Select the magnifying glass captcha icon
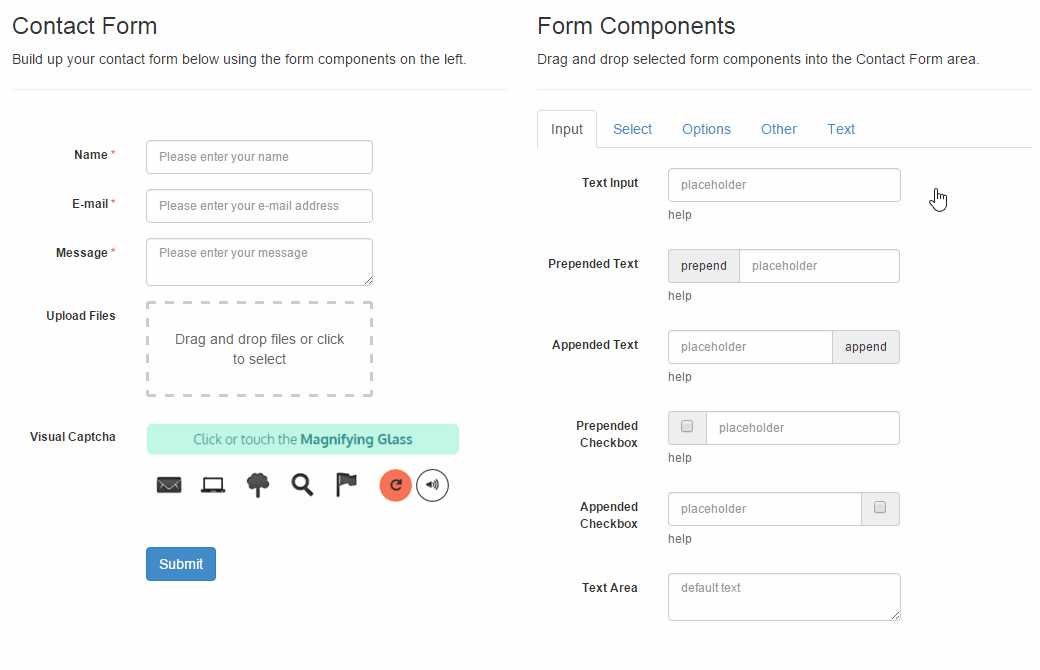The height and width of the screenshot is (670, 1040). coord(302,485)
